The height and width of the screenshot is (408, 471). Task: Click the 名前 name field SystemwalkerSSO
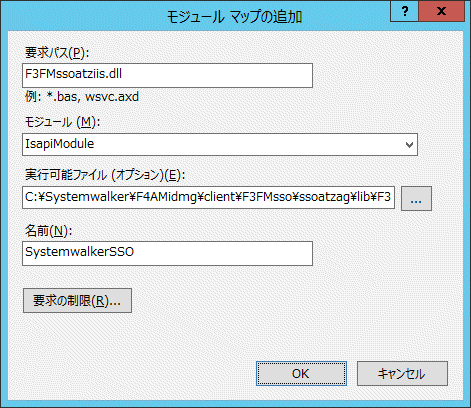pyautogui.click(x=167, y=253)
